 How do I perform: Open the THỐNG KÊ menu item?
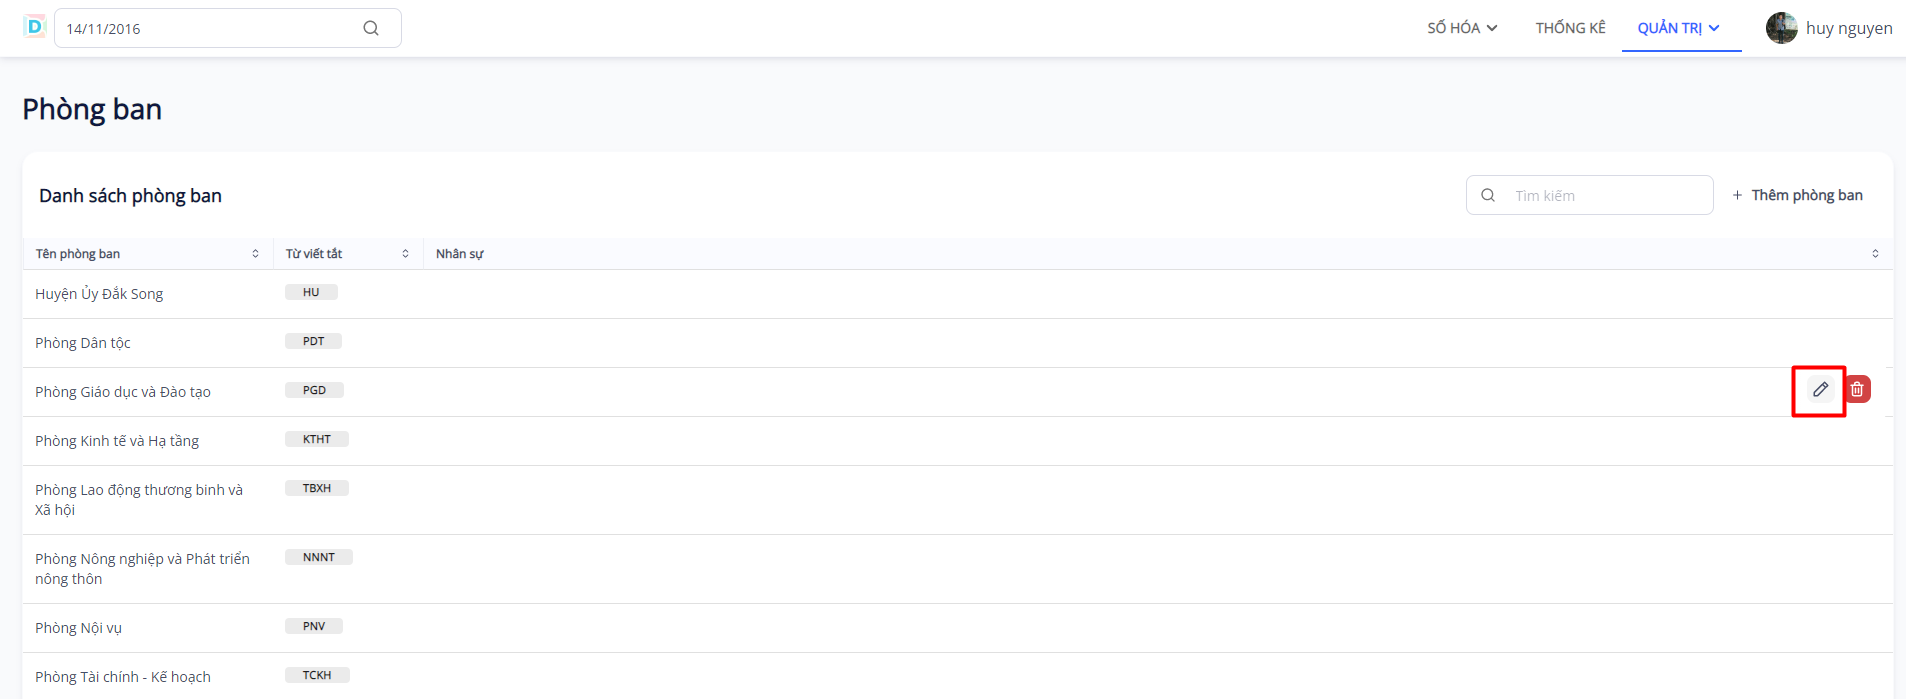click(1570, 28)
